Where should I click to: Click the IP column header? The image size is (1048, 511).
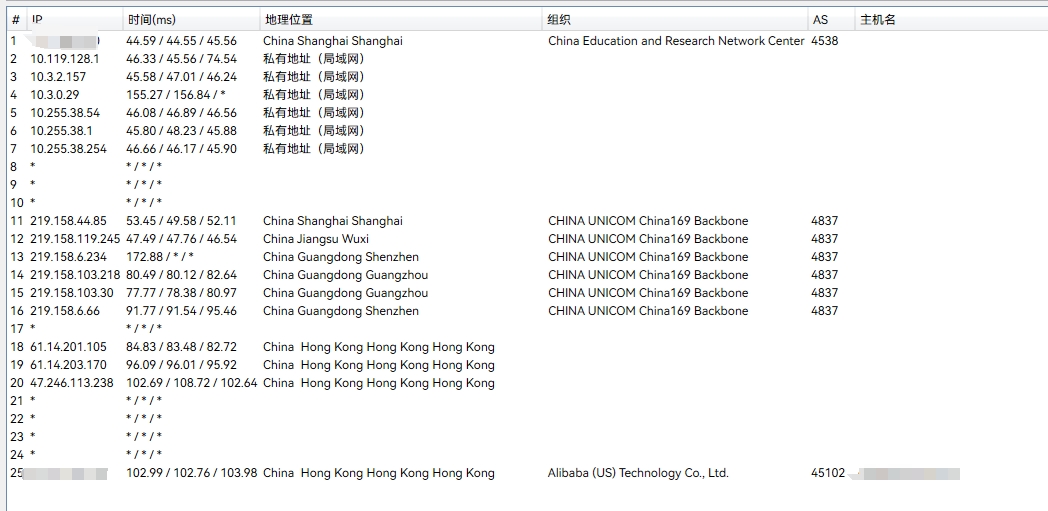click(x=38, y=20)
